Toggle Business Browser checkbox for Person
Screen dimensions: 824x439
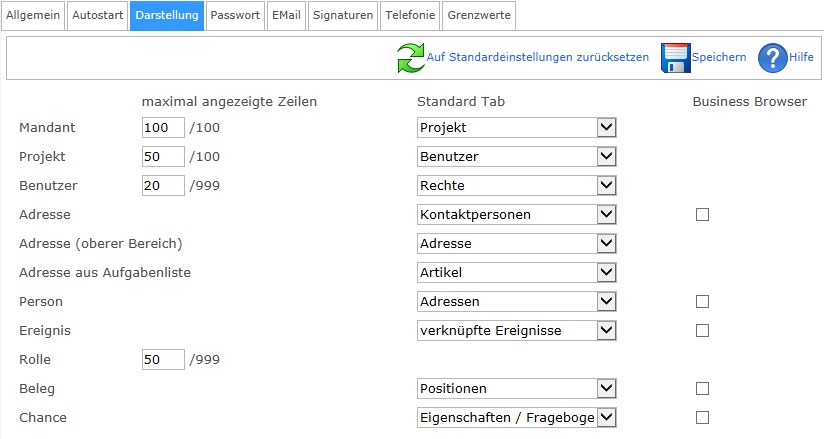point(702,301)
